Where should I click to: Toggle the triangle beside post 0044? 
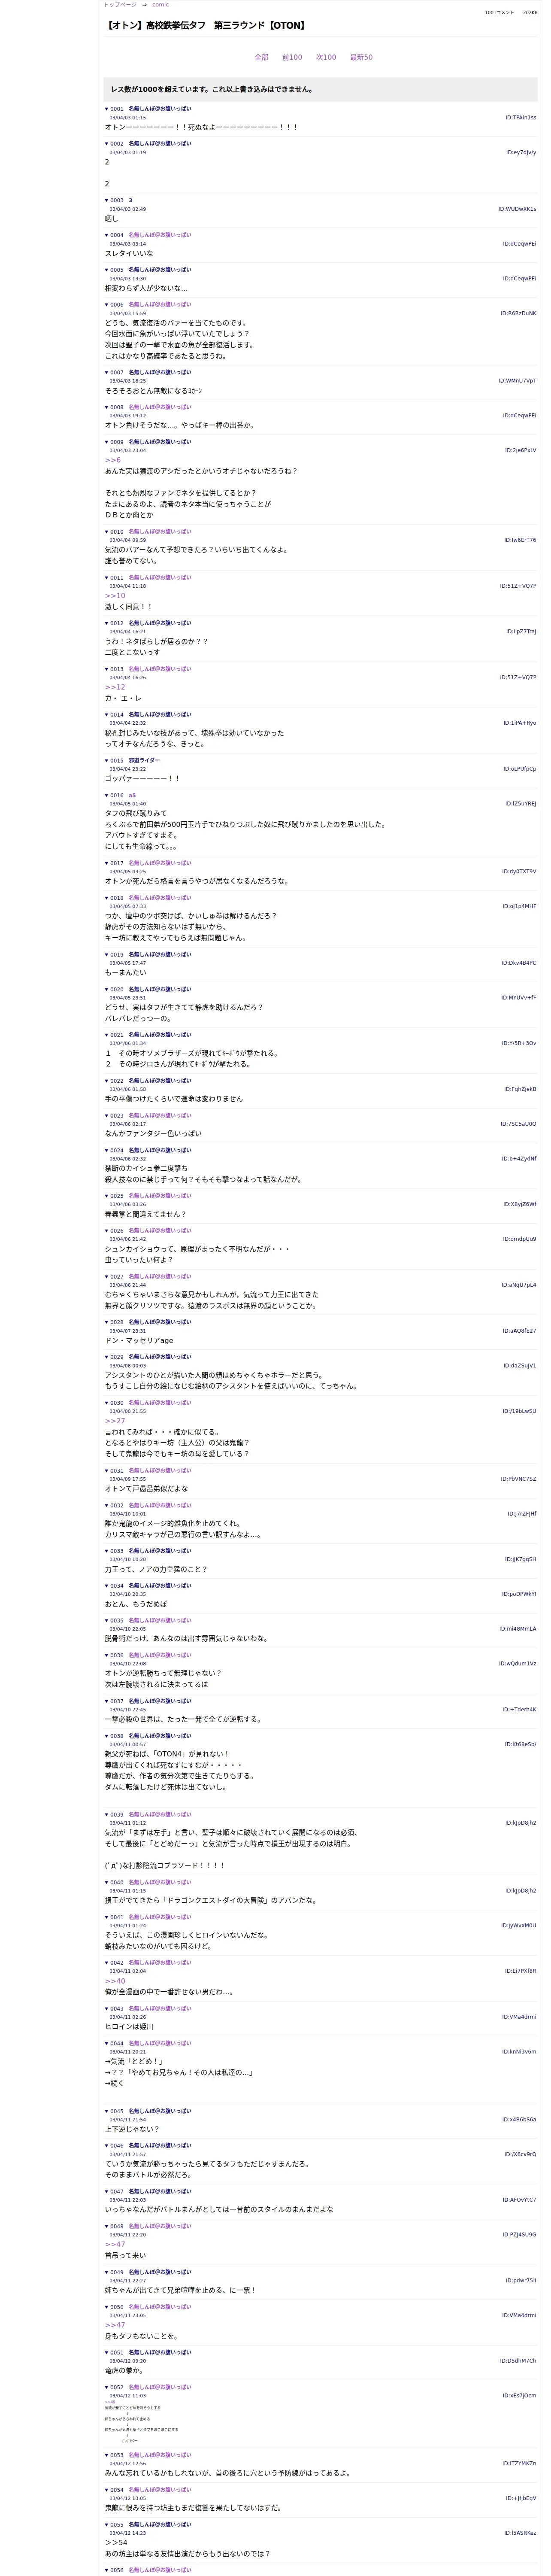[107, 2043]
